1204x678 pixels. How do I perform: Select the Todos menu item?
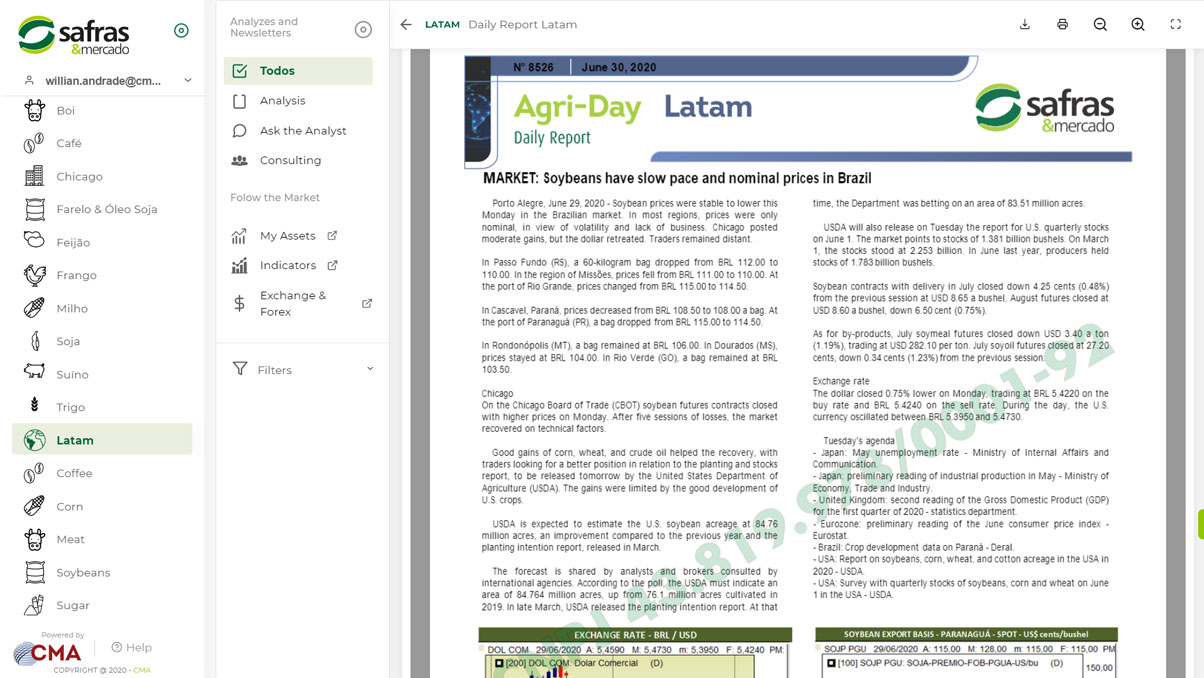click(x=298, y=71)
